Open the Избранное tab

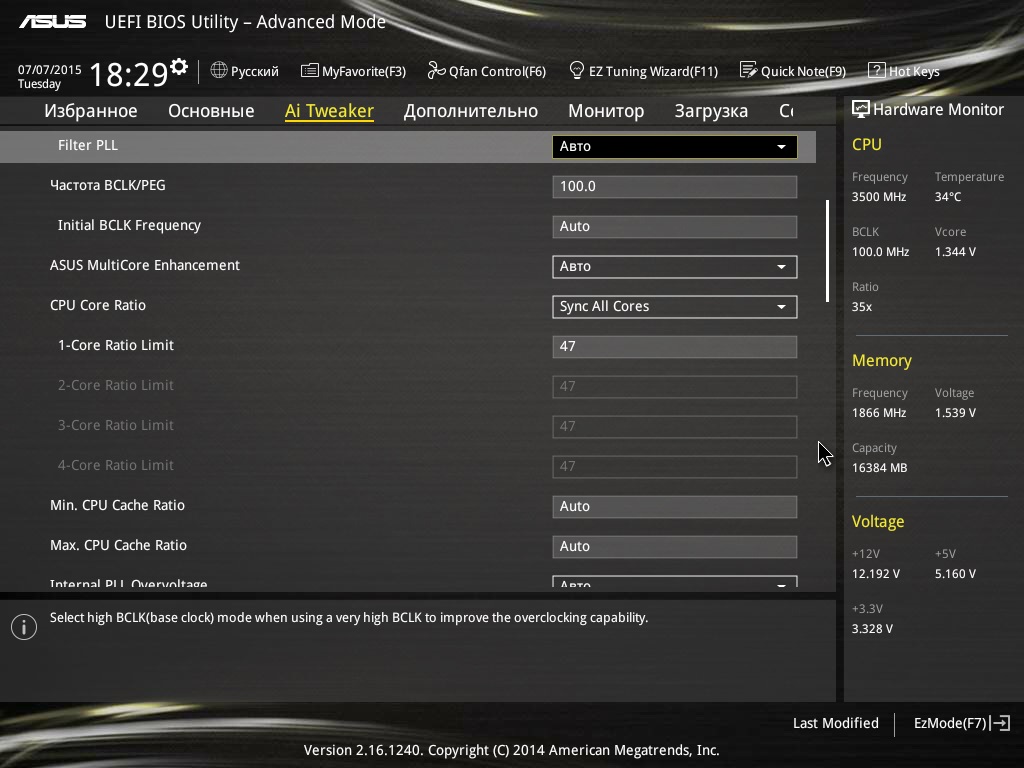point(91,111)
